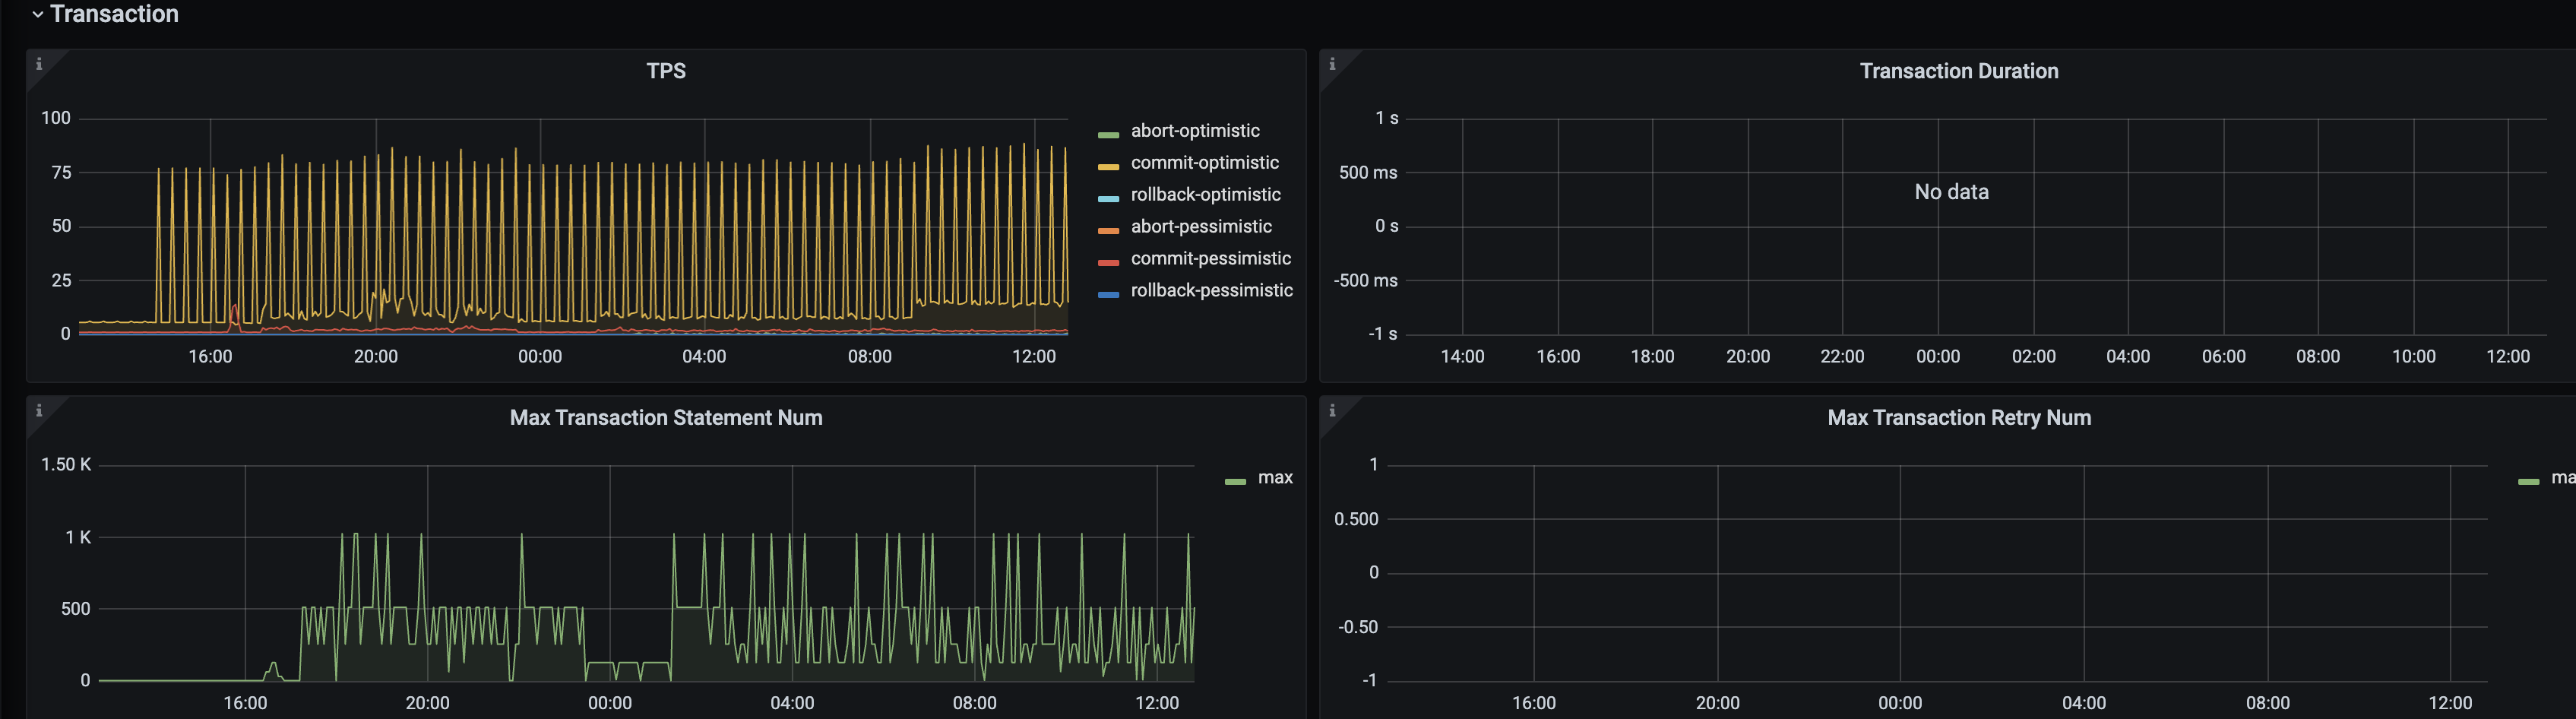Click the blue rollback-pessimistic color swatch

click(x=1108, y=294)
